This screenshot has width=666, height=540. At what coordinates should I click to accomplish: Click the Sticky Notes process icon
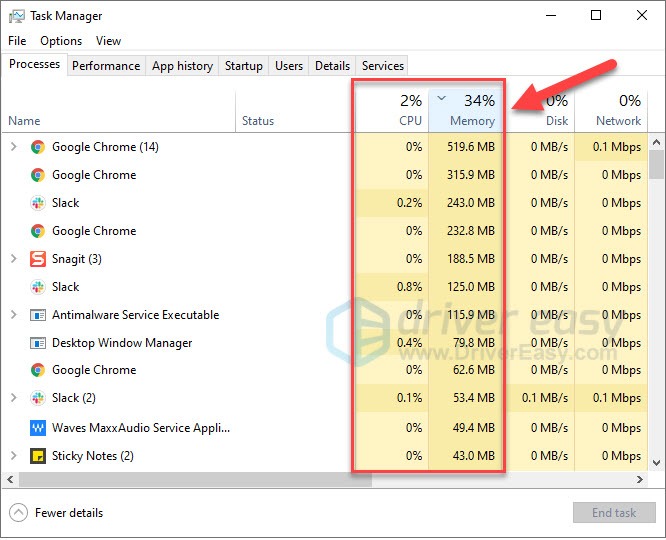[x=38, y=456]
